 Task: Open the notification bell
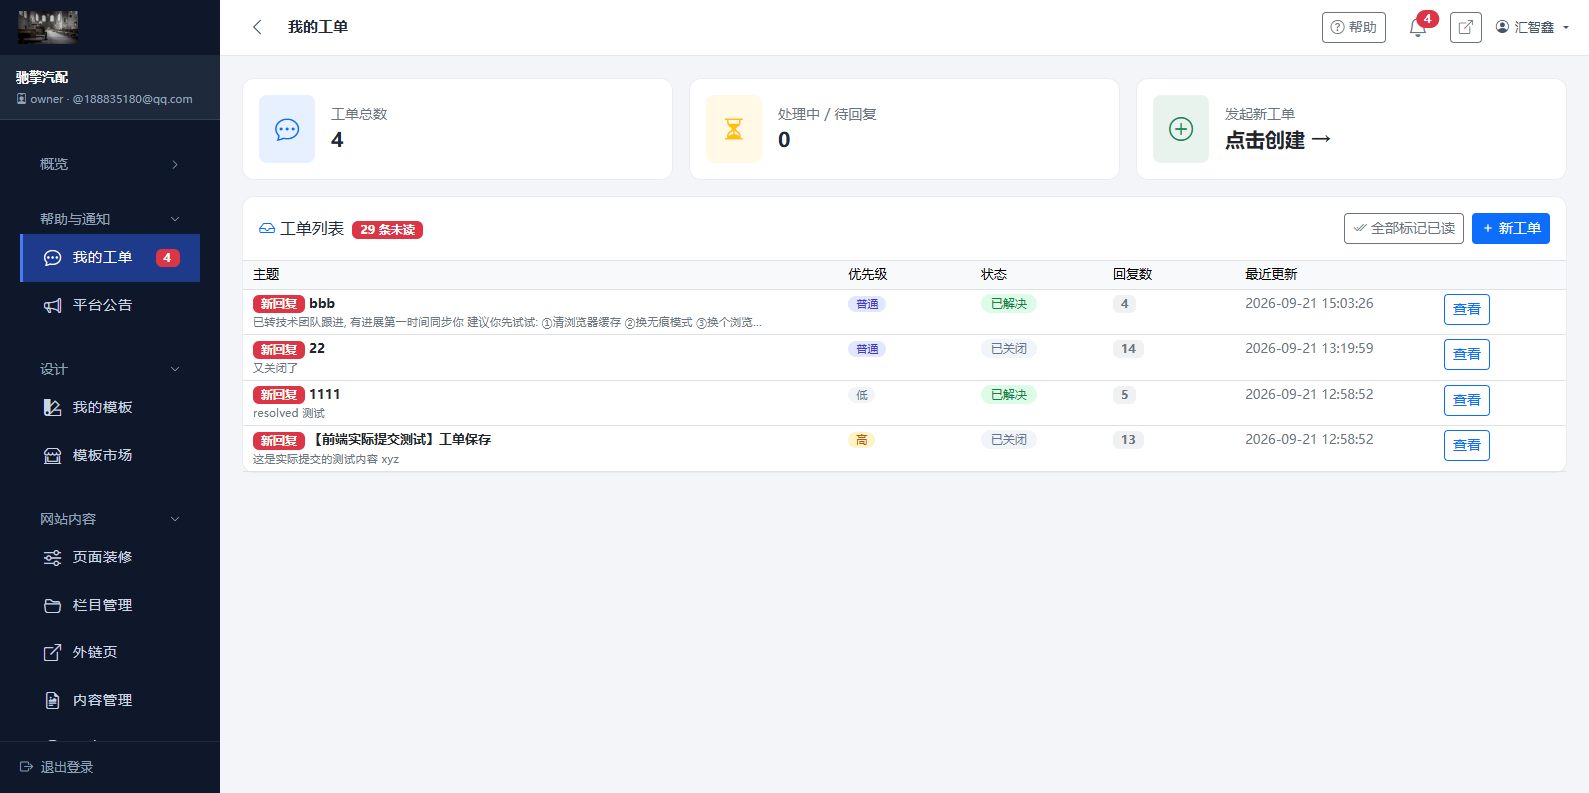tap(1418, 28)
